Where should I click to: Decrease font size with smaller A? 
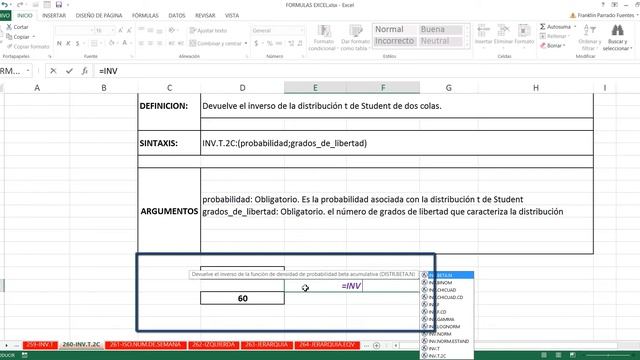(x=129, y=31)
